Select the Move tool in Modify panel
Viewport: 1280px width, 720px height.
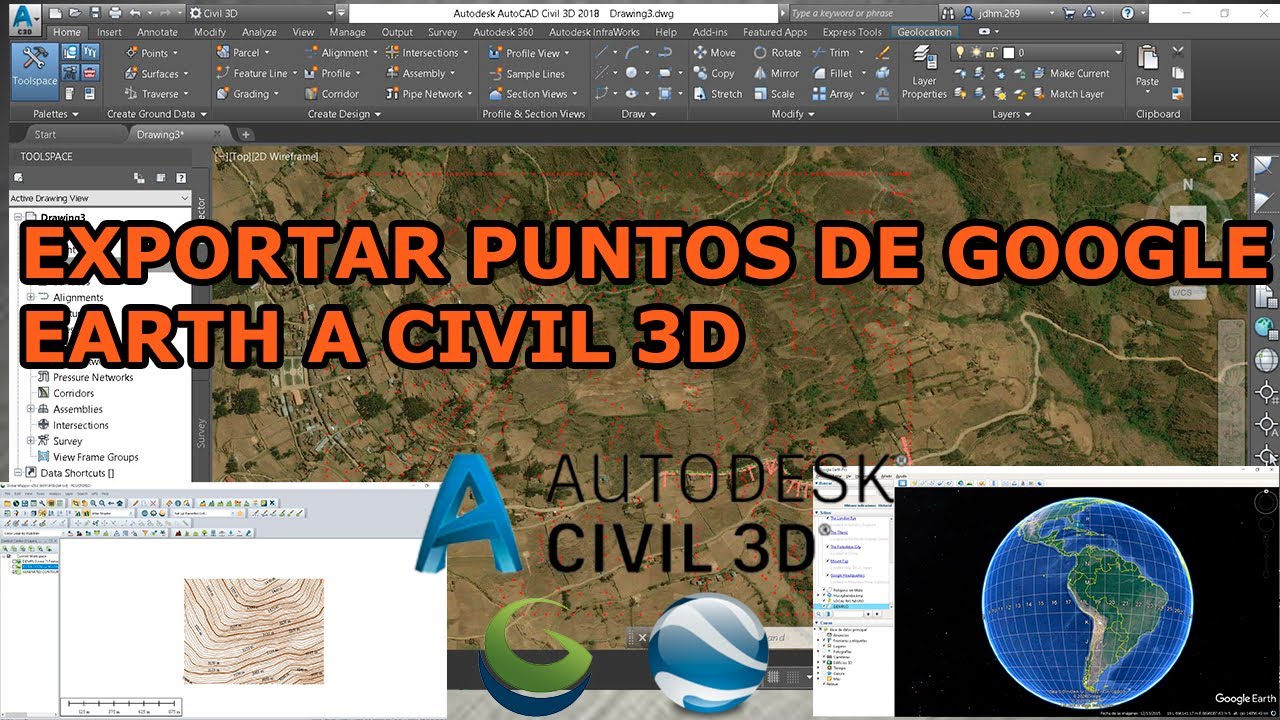[x=714, y=53]
